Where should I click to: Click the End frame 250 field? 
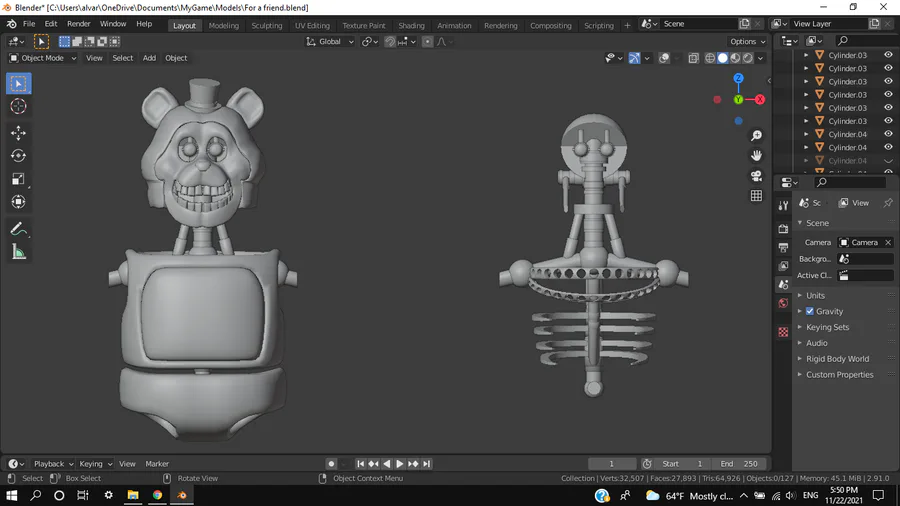pyautogui.click(x=739, y=464)
